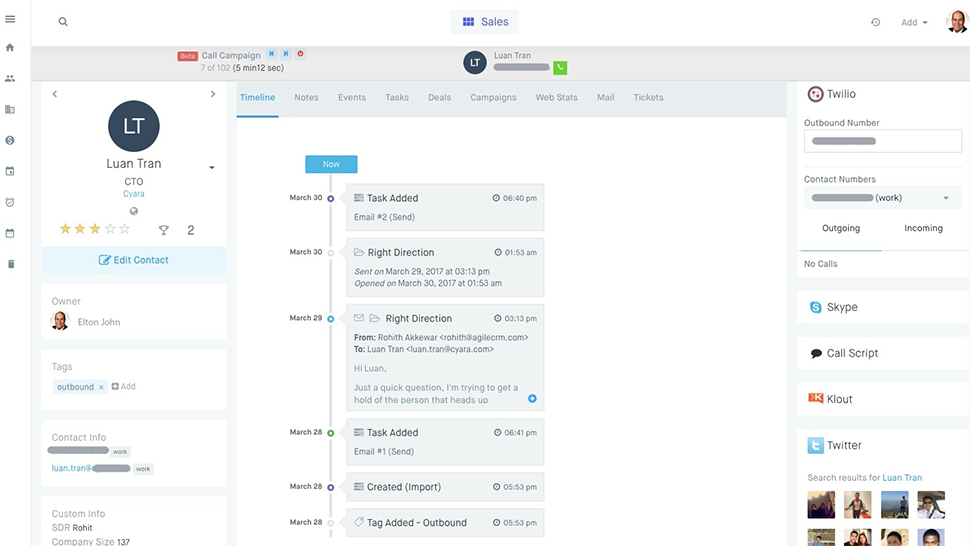Select the Incoming calls tab
This screenshot has height=546, width=970.
923,228
